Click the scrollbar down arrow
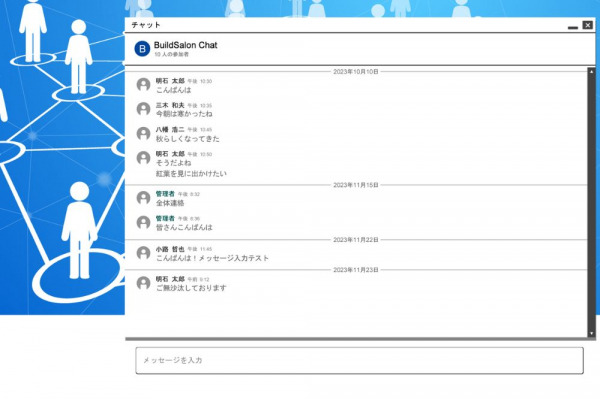Viewport: 600px width, 399px height. point(592,334)
